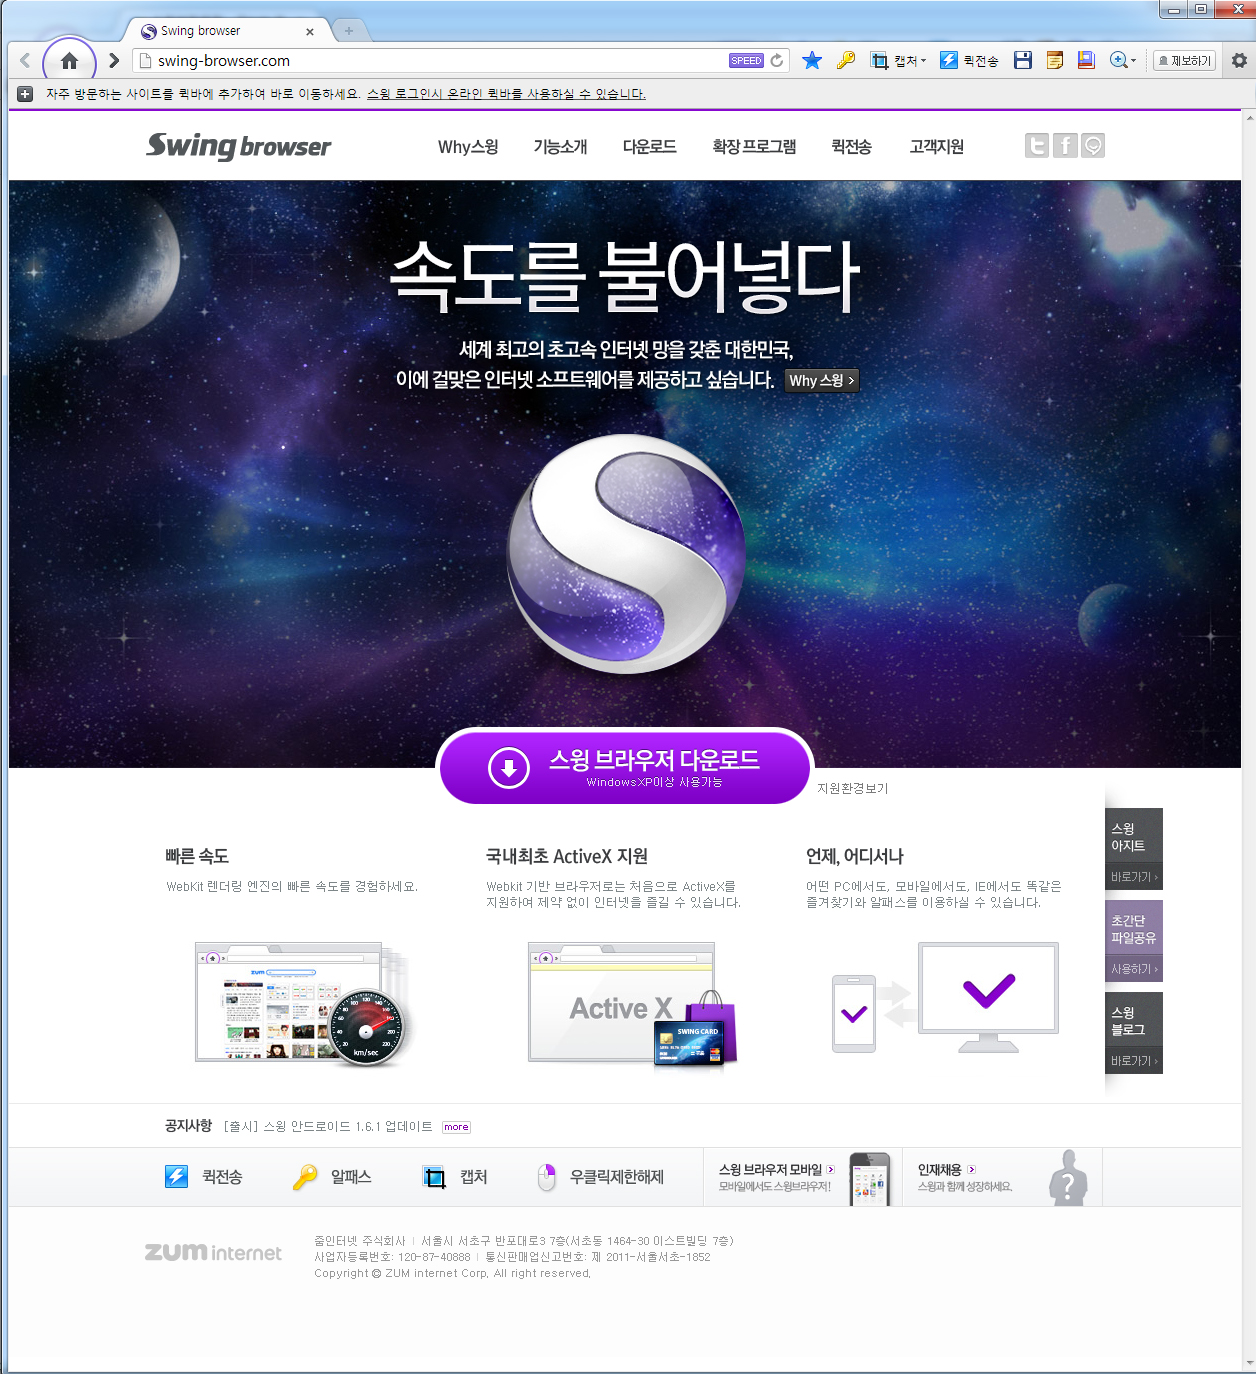Open a new tab with plus button
1256x1374 pixels.
(x=349, y=31)
